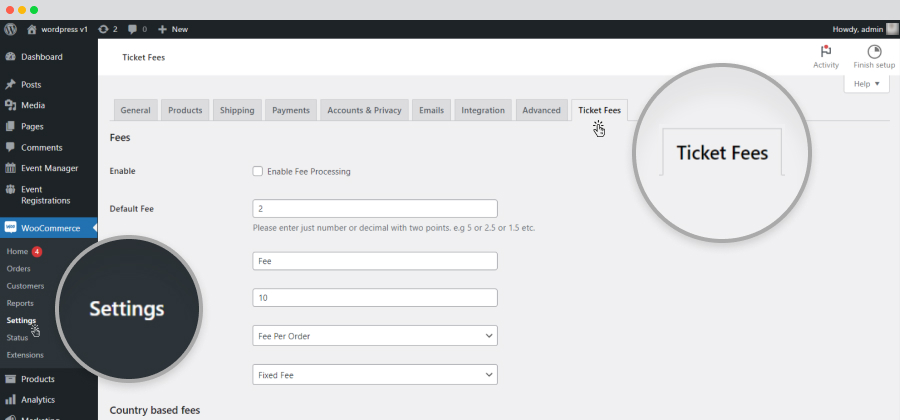Open the Fee Per Order dropdown

tap(375, 336)
